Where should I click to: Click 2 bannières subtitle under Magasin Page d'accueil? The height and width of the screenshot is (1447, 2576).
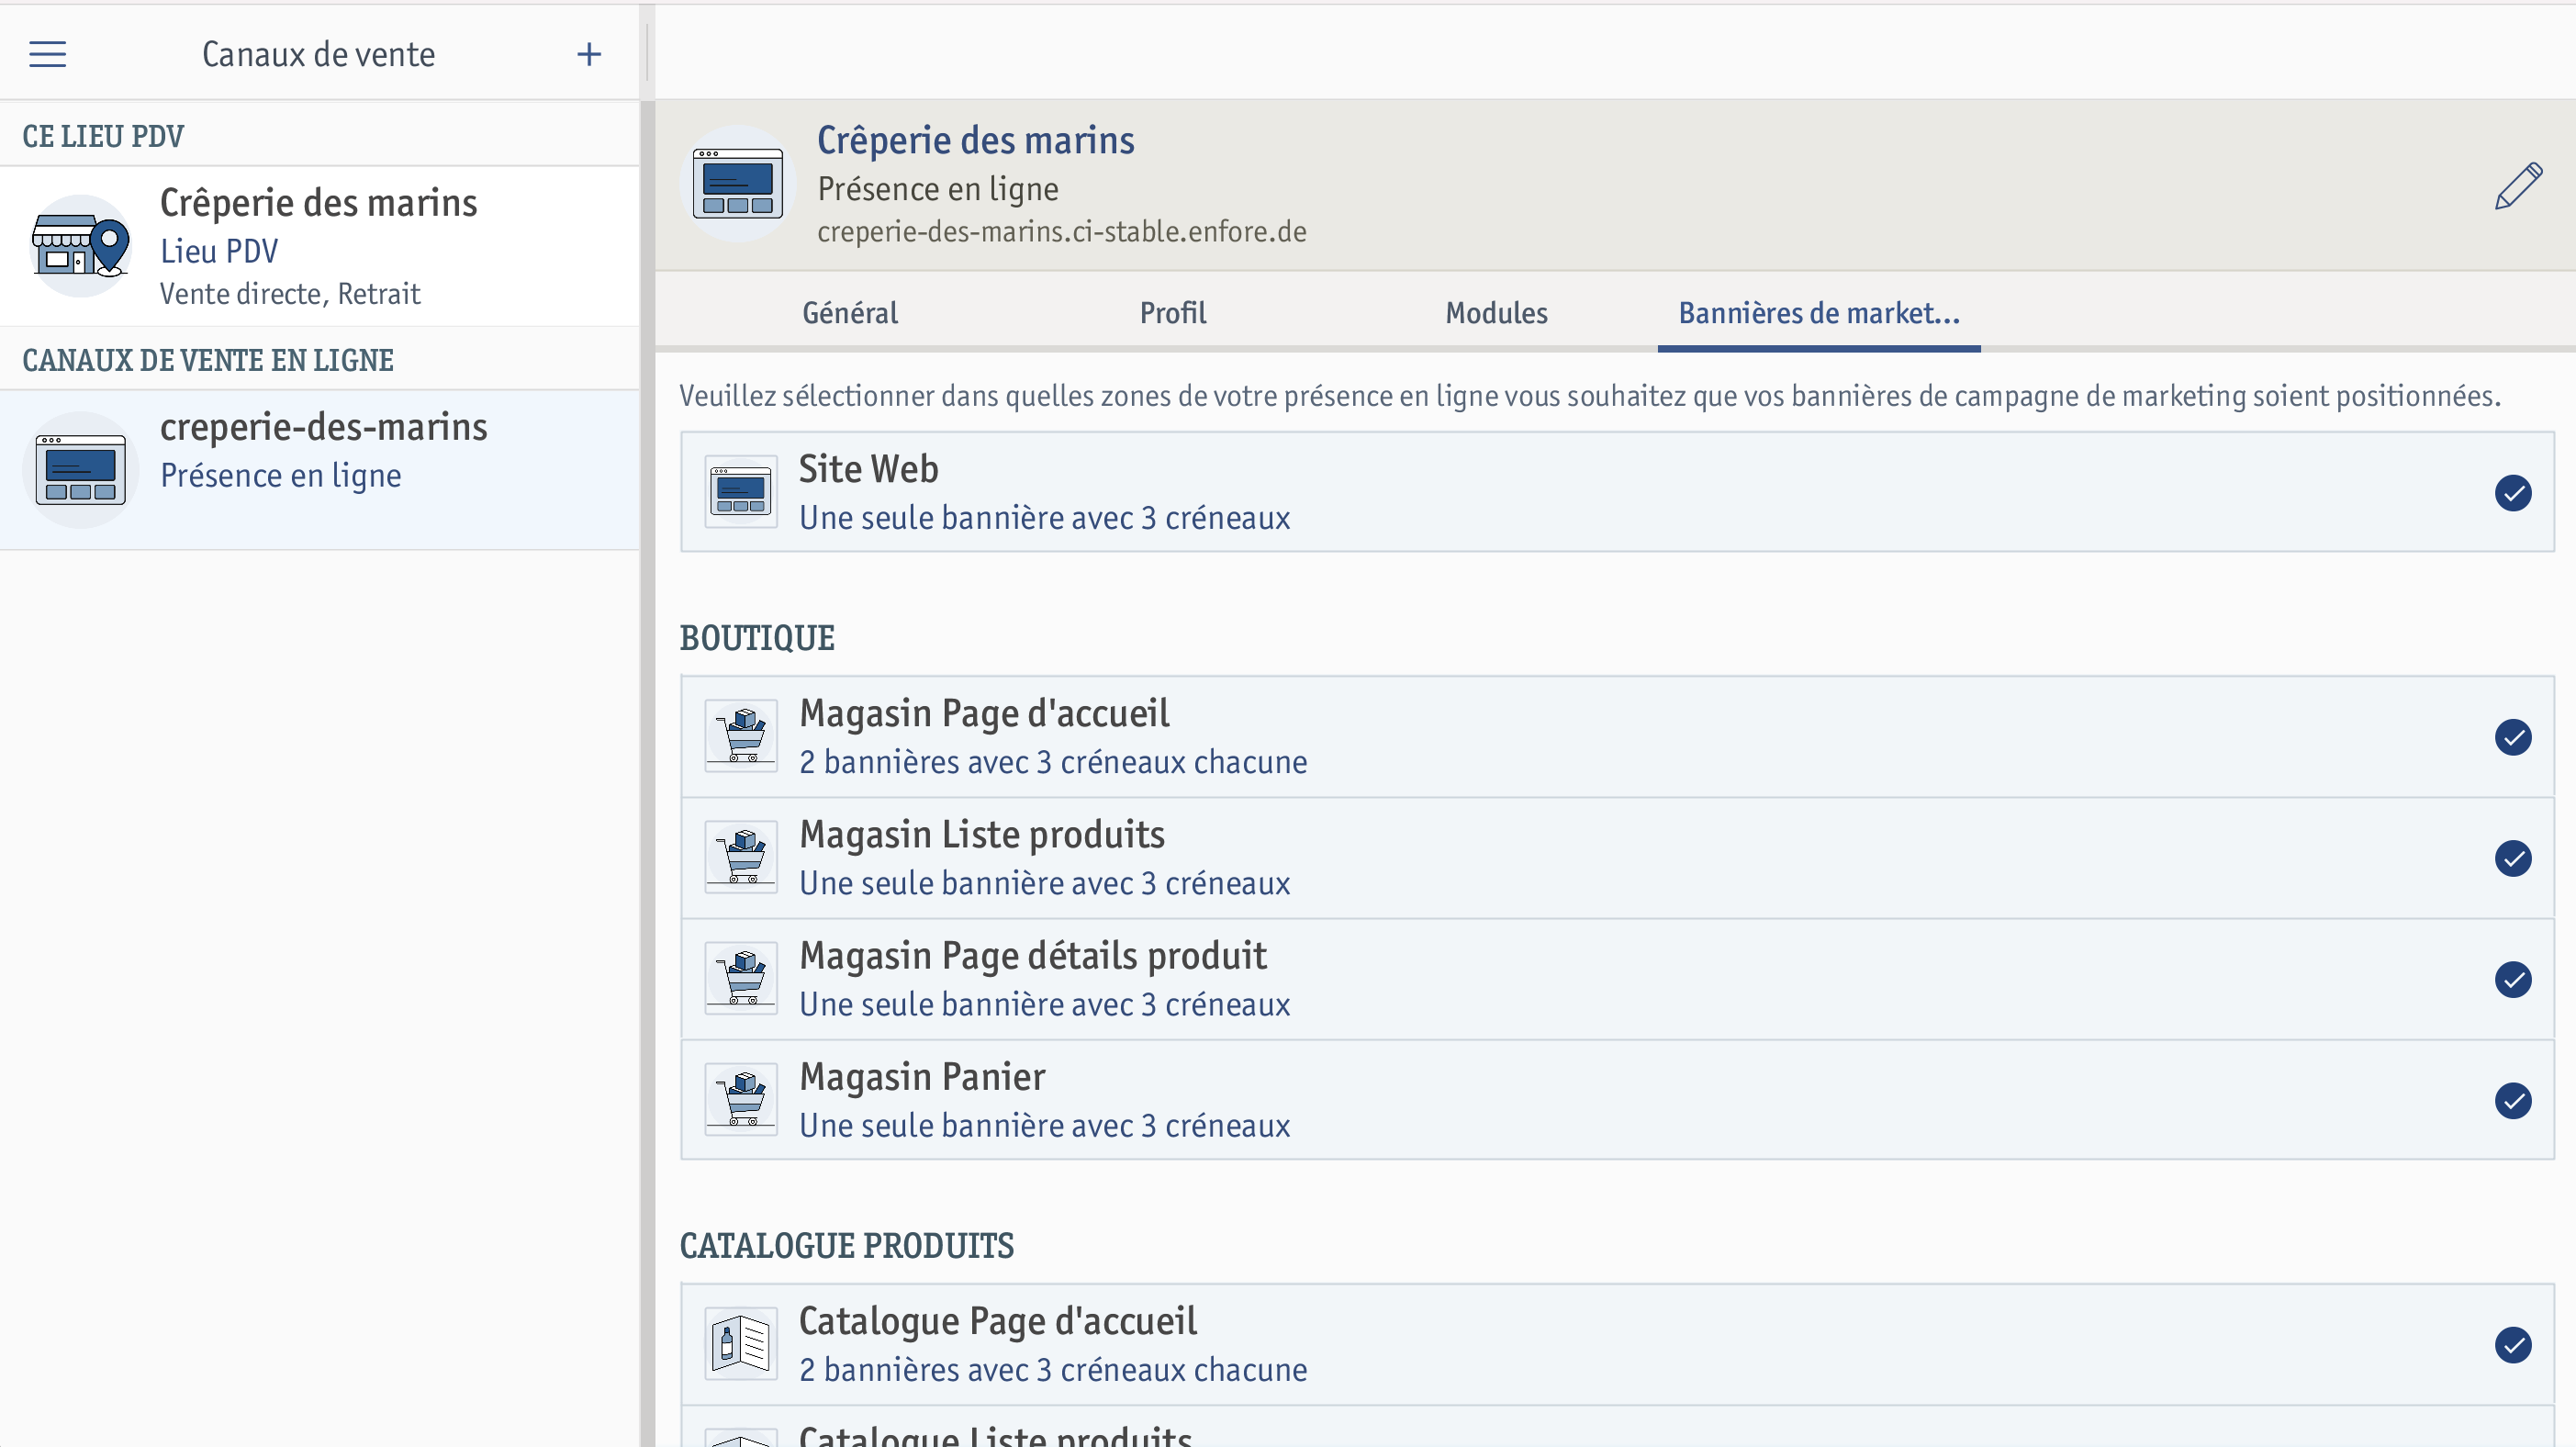(x=1053, y=762)
